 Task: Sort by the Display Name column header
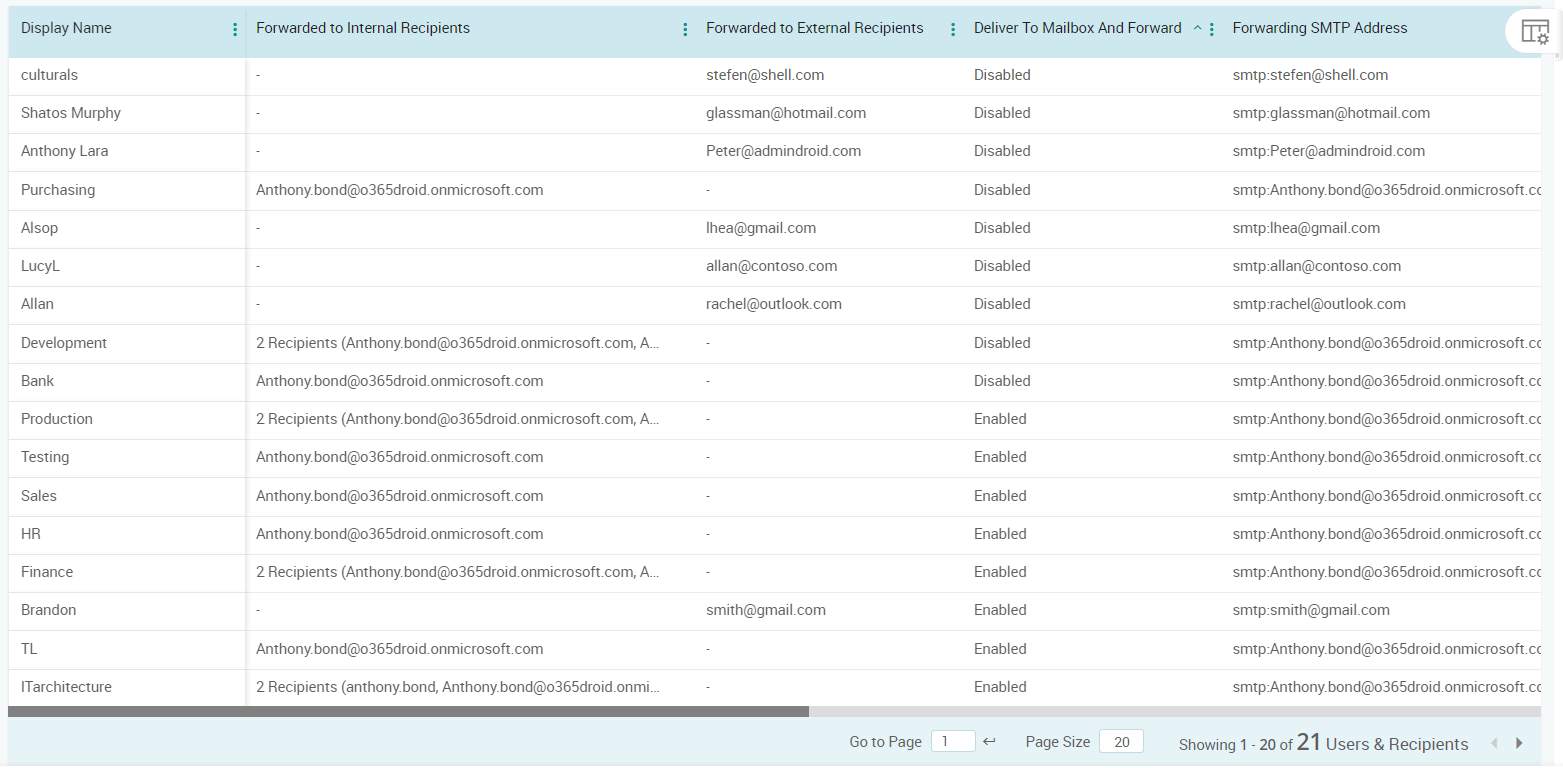click(66, 28)
